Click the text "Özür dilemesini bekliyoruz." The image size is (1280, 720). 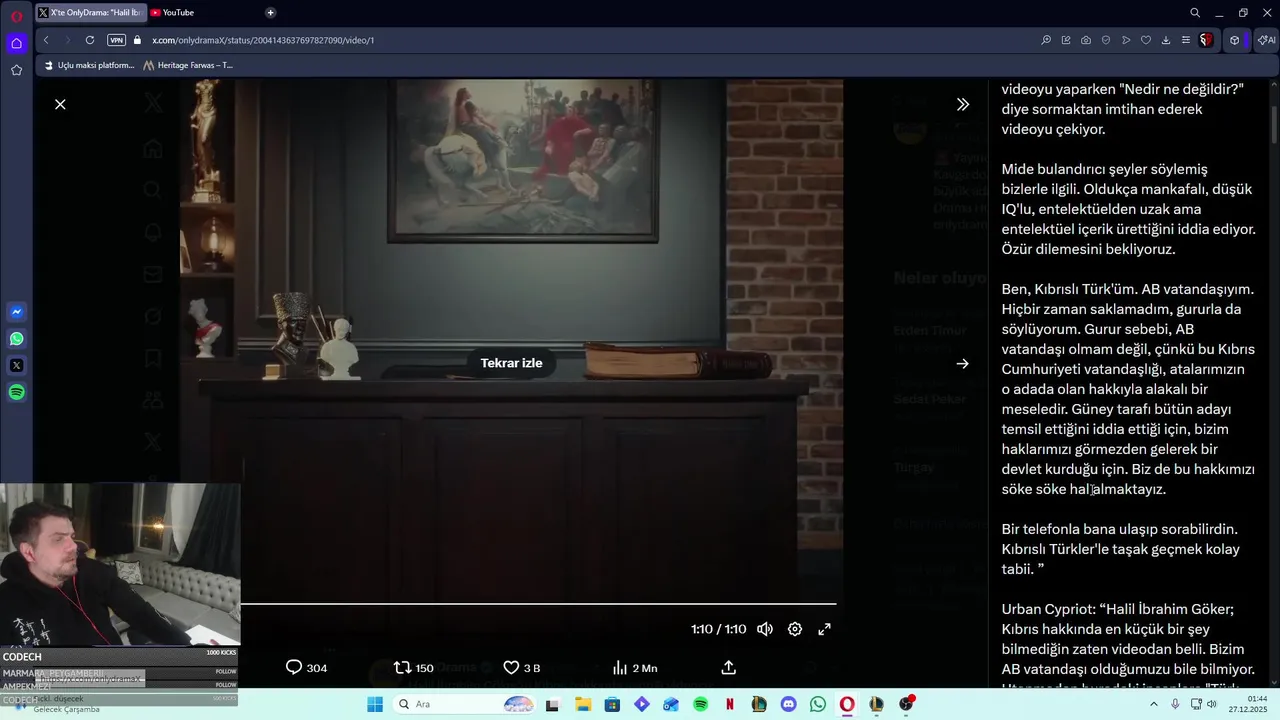(1088, 249)
